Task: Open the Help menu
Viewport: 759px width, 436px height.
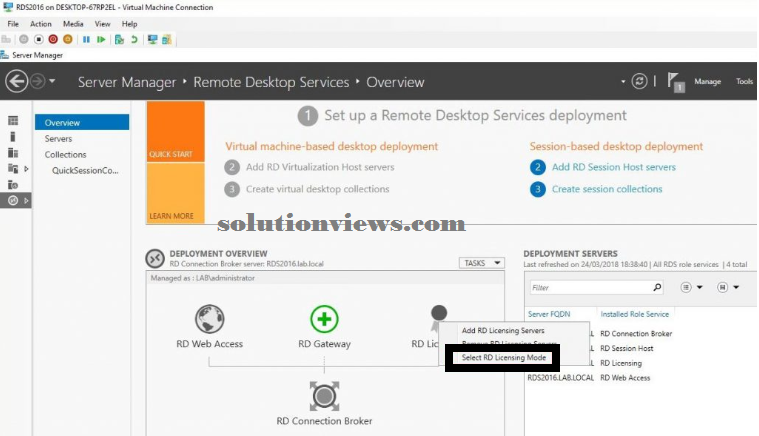Action: click(129, 24)
